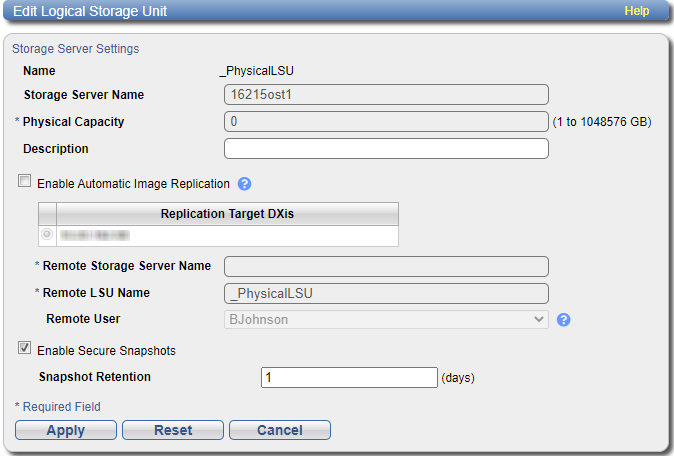This screenshot has height=456, width=674.
Task: Open the Help link in title bar
Action: click(x=636, y=11)
